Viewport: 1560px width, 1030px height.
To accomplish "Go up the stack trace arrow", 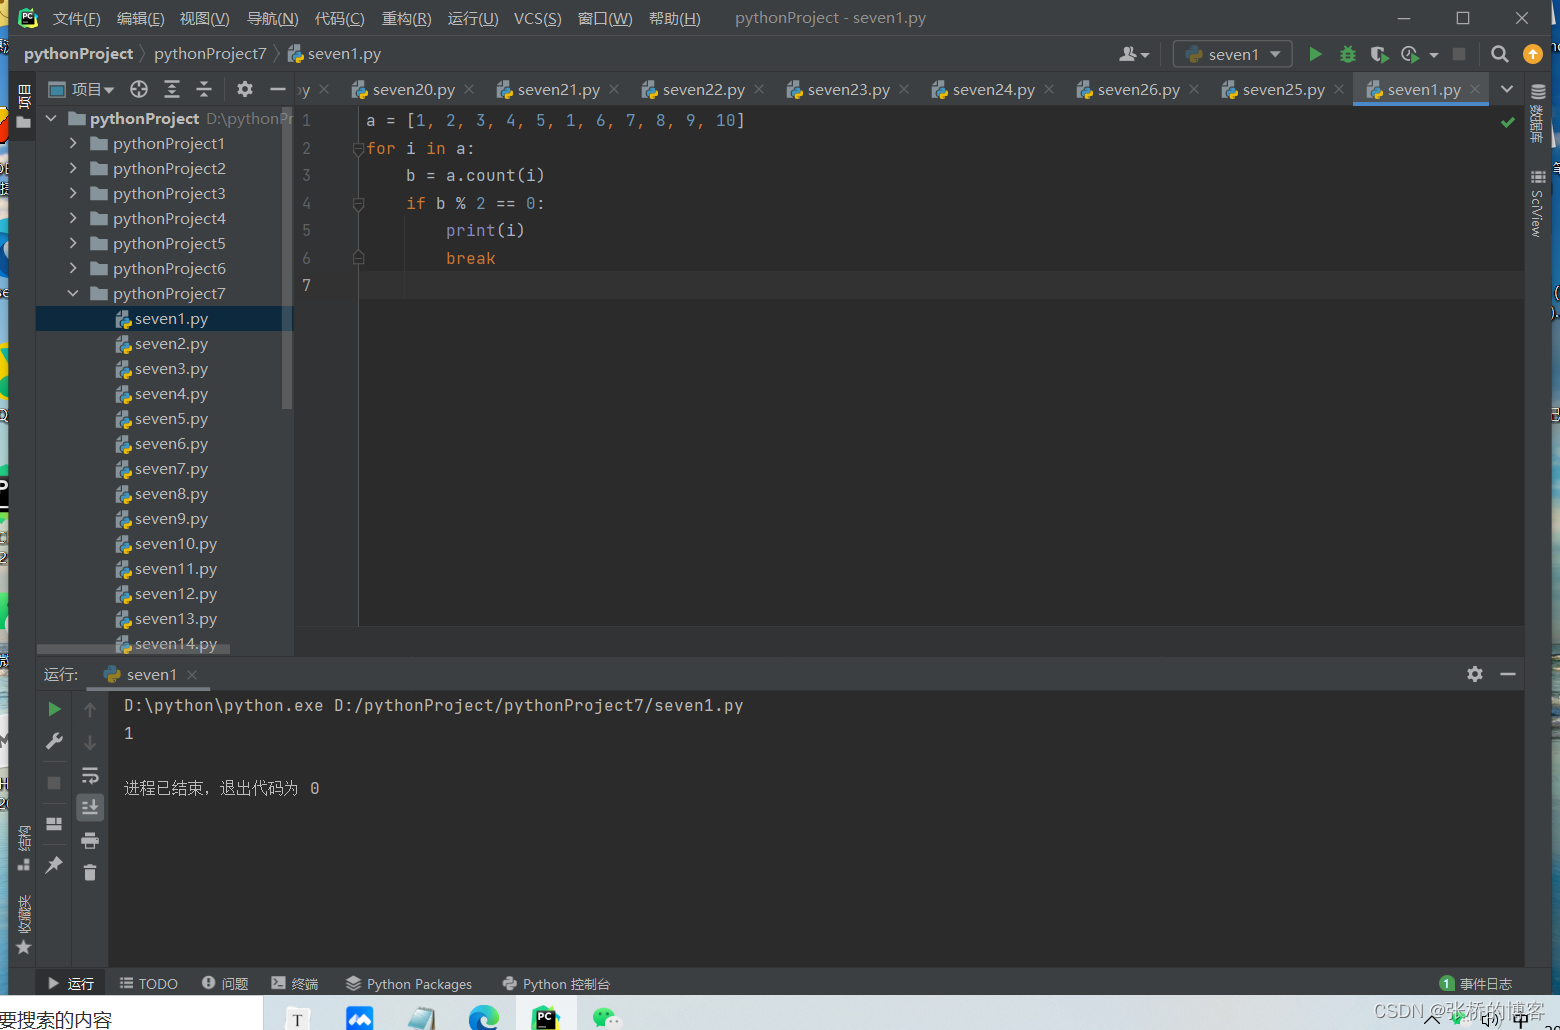I will pos(90,709).
